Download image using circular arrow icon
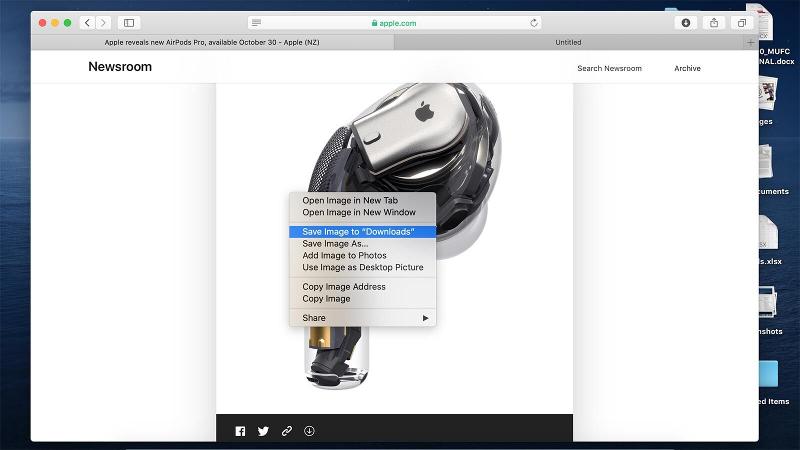This screenshot has width=800, height=450. click(309, 431)
